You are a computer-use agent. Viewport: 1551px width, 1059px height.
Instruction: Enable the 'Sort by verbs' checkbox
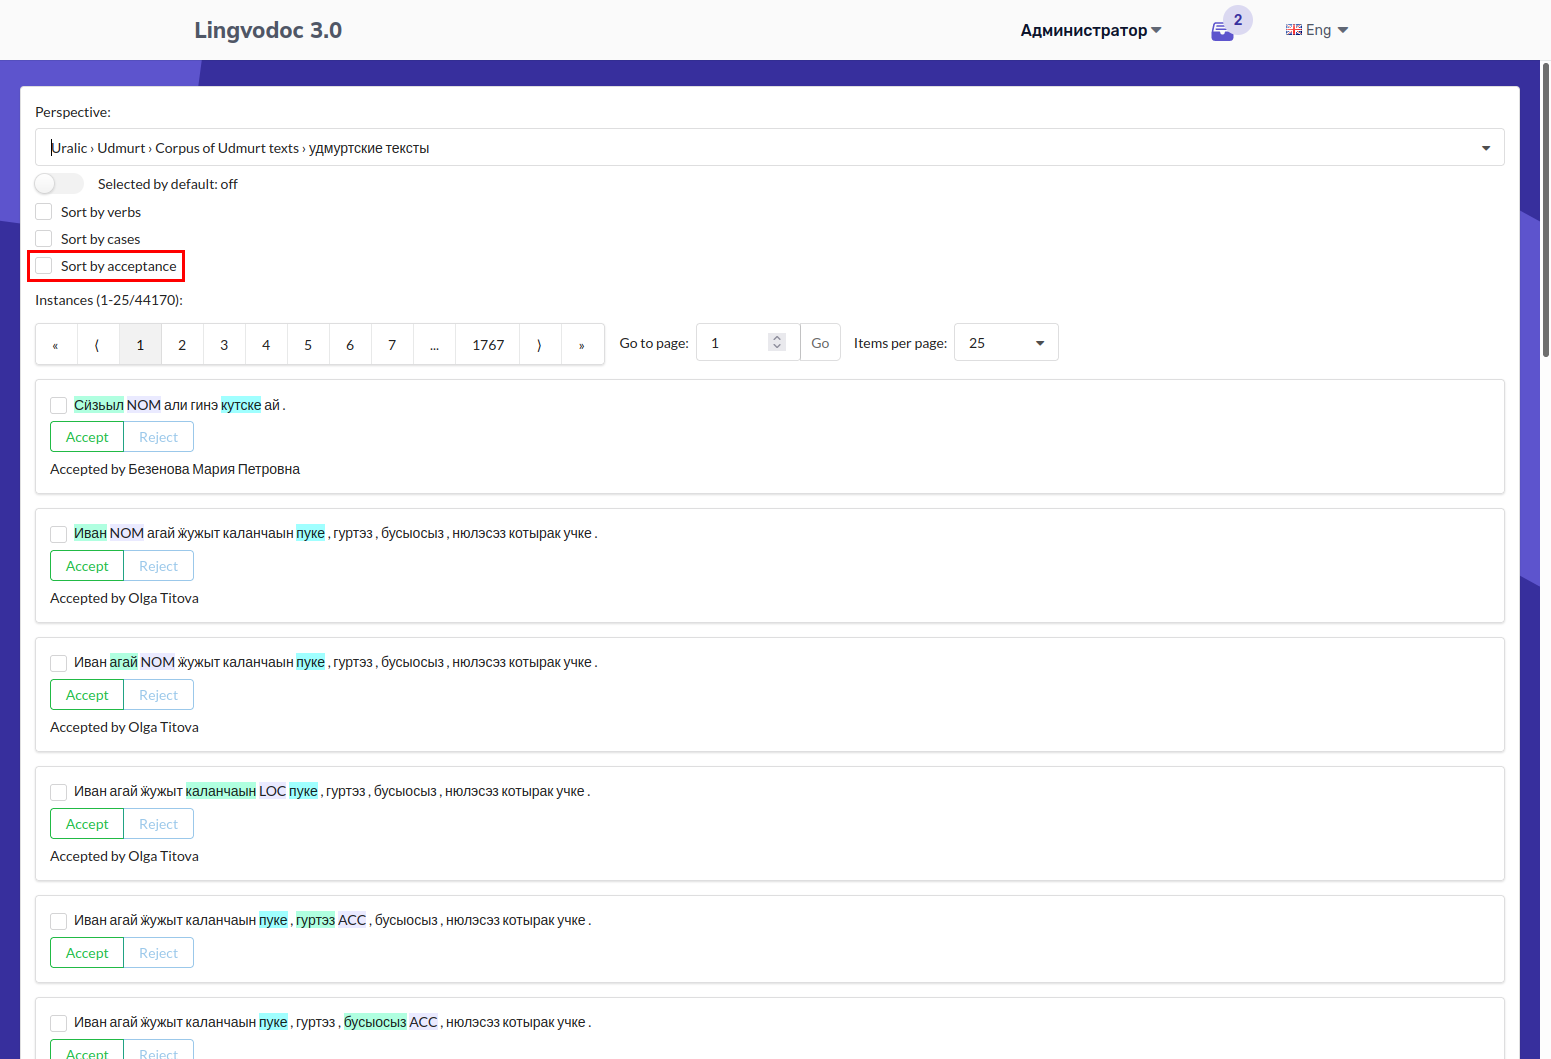[43, 211]
